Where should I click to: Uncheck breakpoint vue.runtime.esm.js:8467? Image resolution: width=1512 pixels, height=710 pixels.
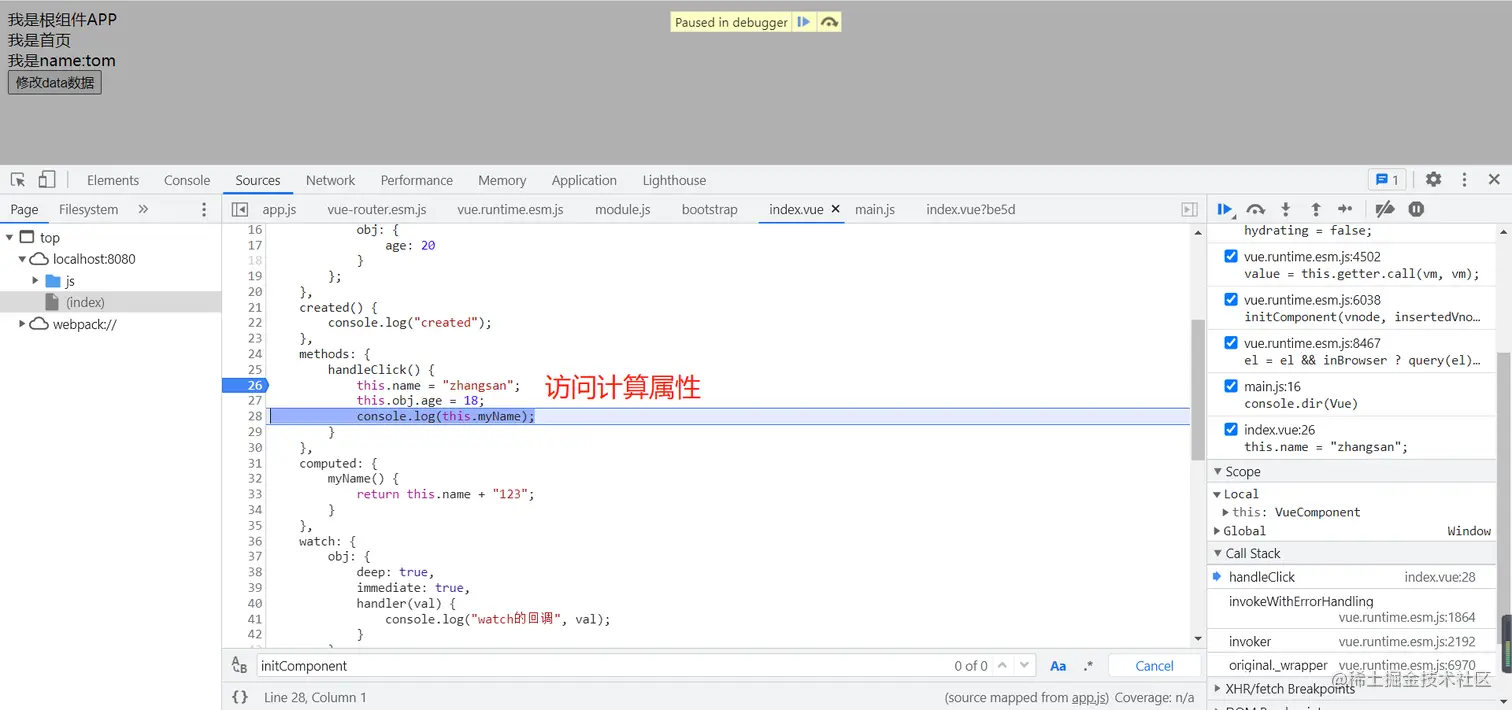tap(1231, 342)
